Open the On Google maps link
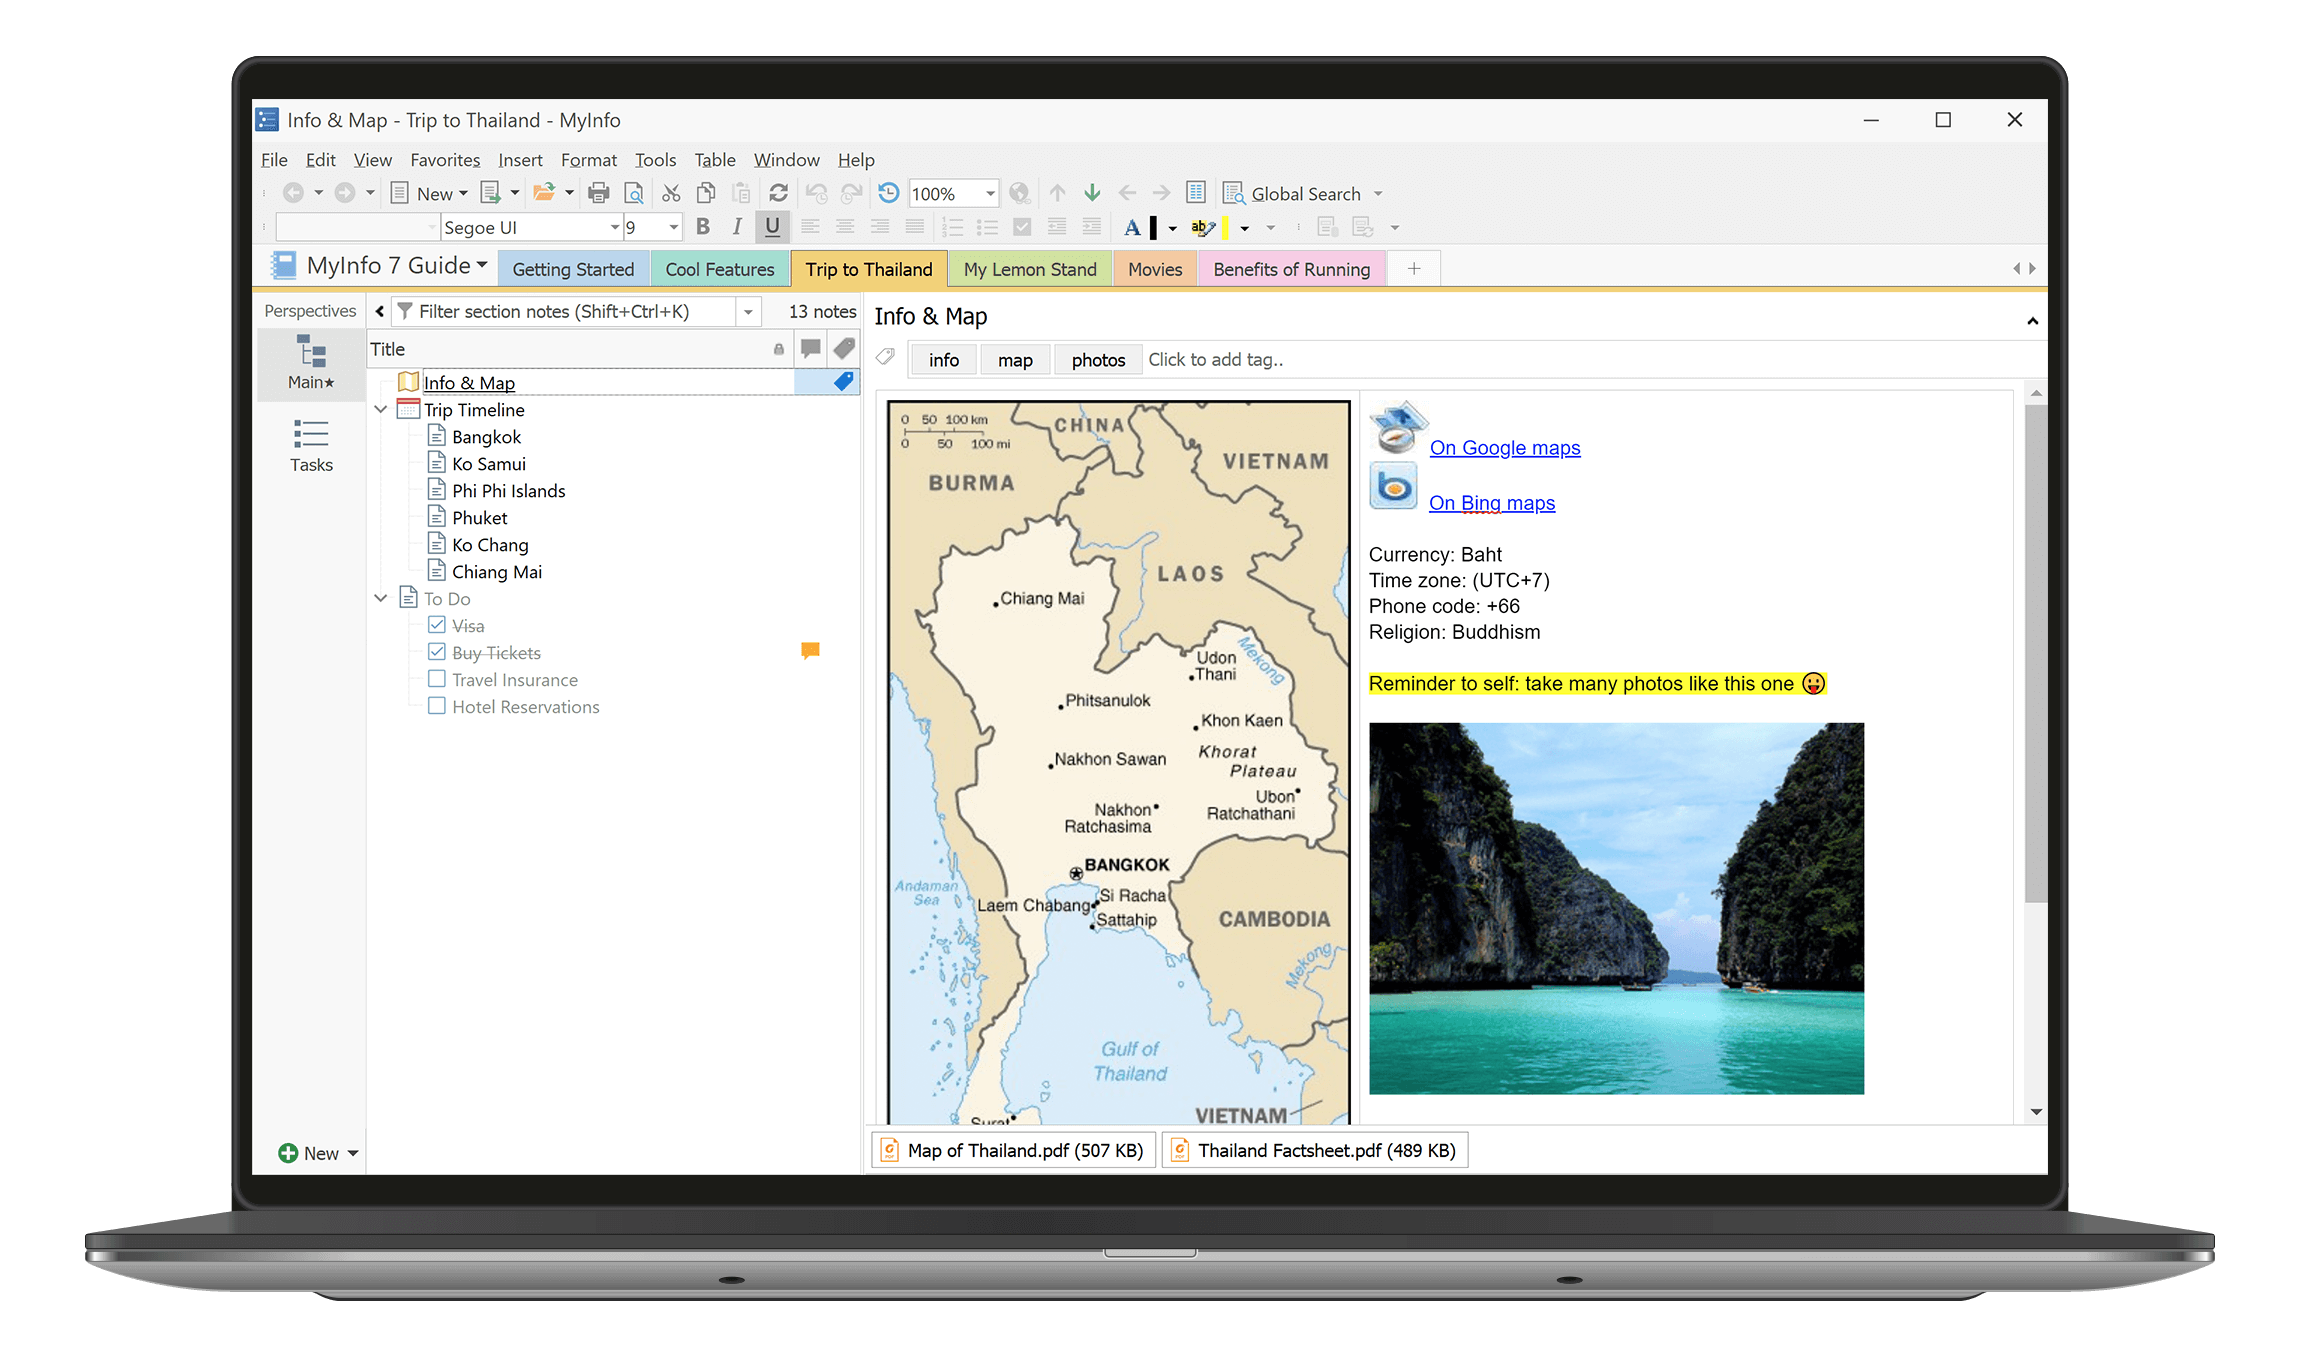The image size is (2300, 1358). (x=1505, y=448)
